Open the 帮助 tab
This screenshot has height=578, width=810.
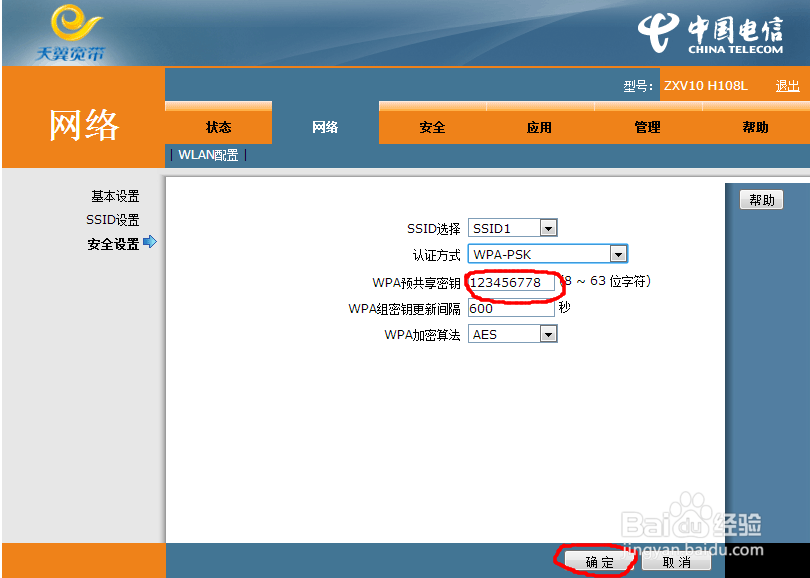tap(755, 127)
